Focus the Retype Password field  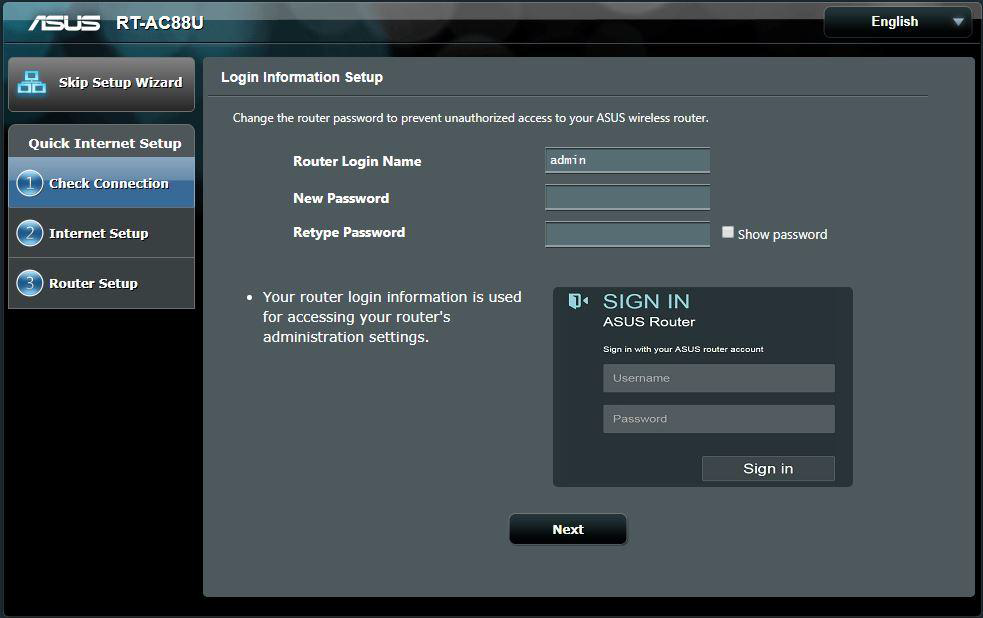pyautogui.click(x=628, y=234)
